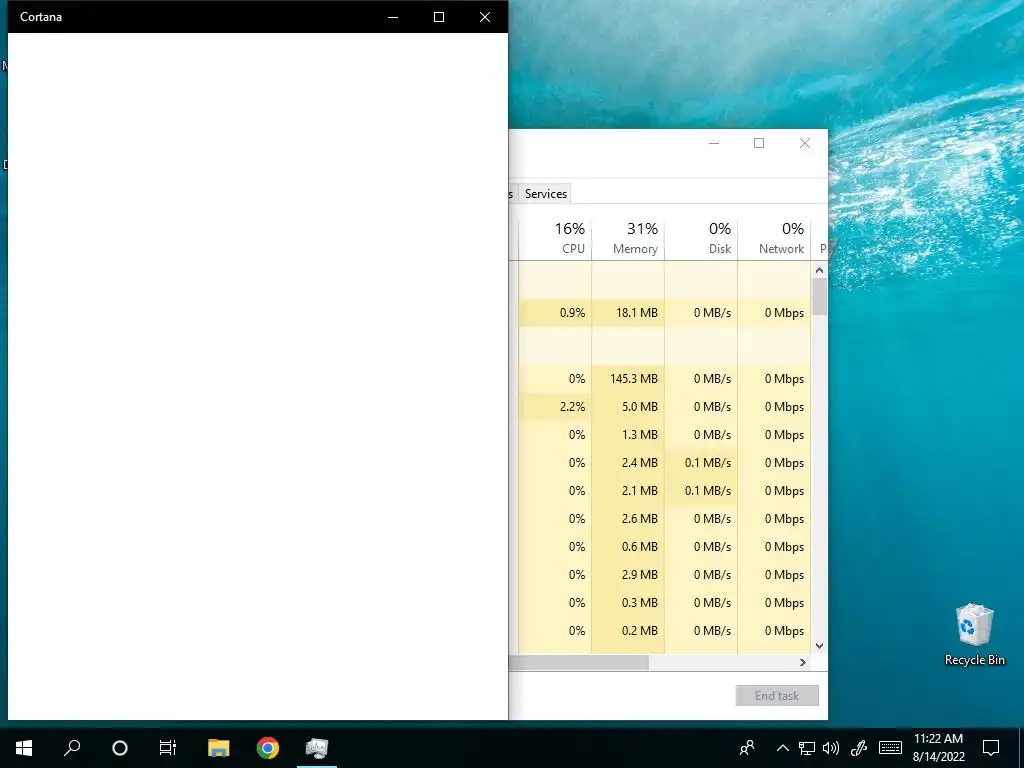The width and height of the screenshot is (1024, 768).
Task: Sort by the CPU column header
Action: click(556, 238)
